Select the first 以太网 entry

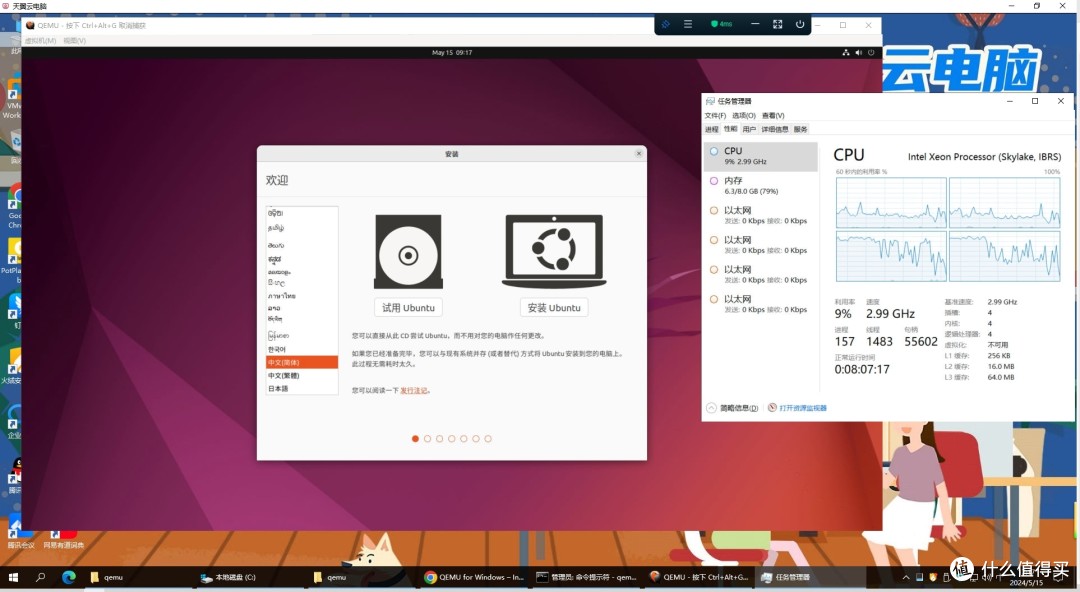tap(760, 215)
